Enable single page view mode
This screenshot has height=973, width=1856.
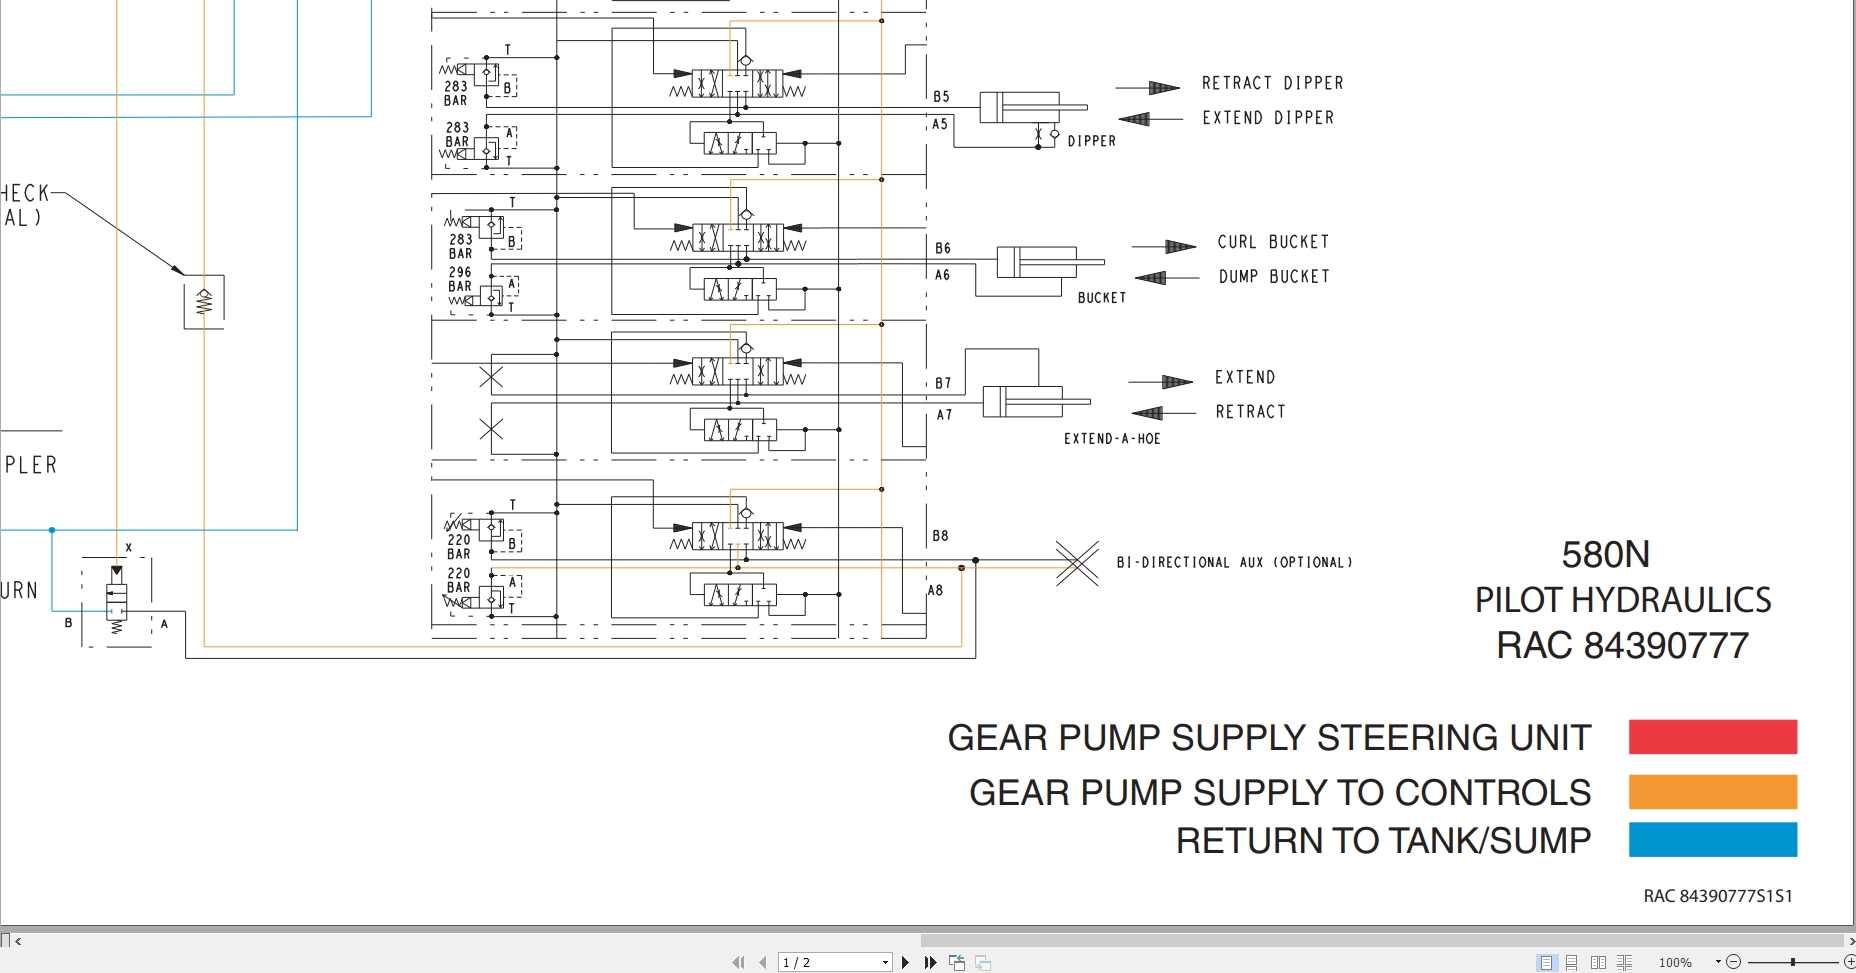point(1547,962)
